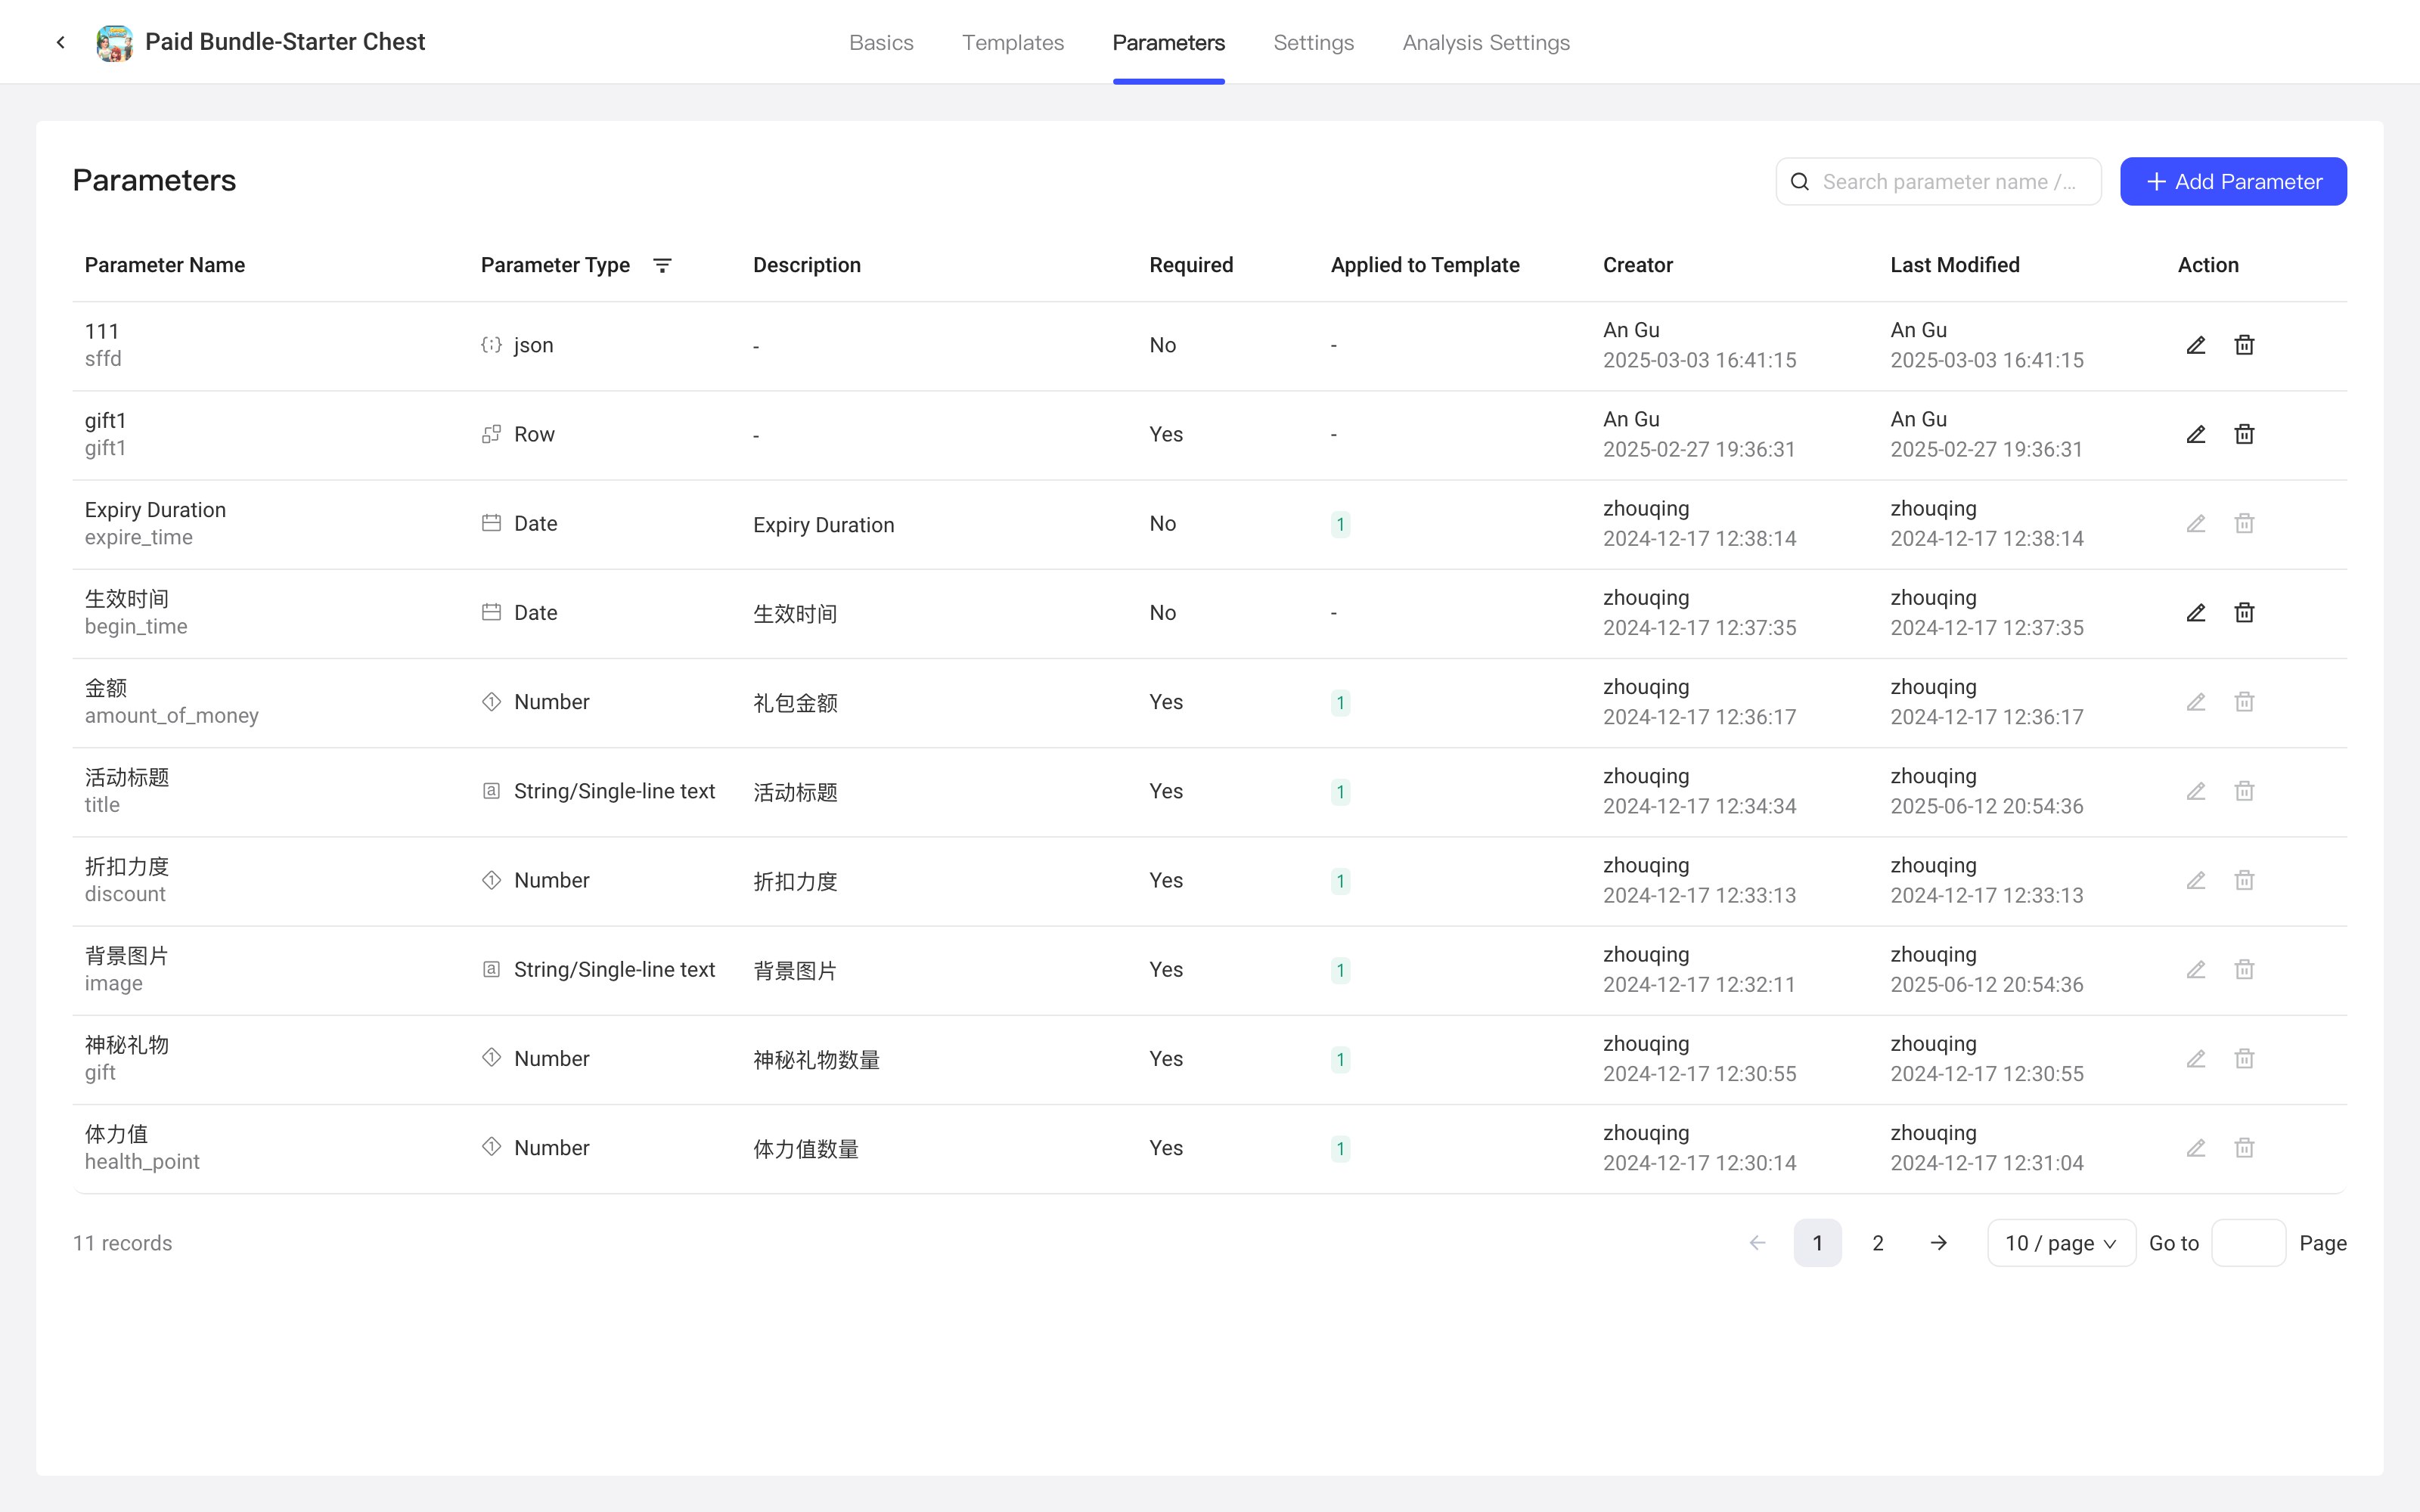The width and height of the screenshot is (2420, 1512).
Task: Click the next page arrow
Action: (1938, 1243)
